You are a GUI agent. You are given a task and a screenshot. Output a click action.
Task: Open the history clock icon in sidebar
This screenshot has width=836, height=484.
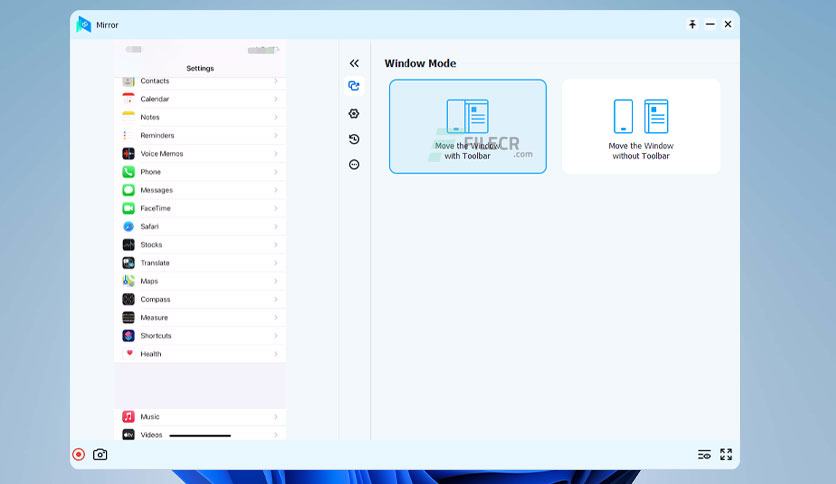pyautogui.click(x=354, y=139)
